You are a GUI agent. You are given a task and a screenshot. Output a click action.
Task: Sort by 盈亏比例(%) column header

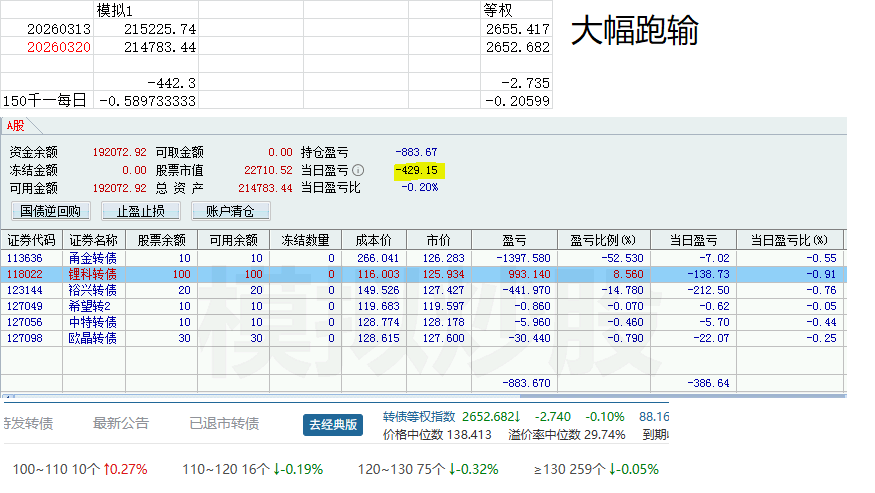coord(603,240)
